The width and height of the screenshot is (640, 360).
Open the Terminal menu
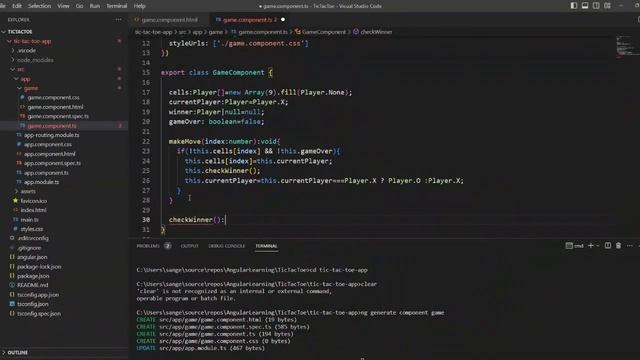pos(117,6)
